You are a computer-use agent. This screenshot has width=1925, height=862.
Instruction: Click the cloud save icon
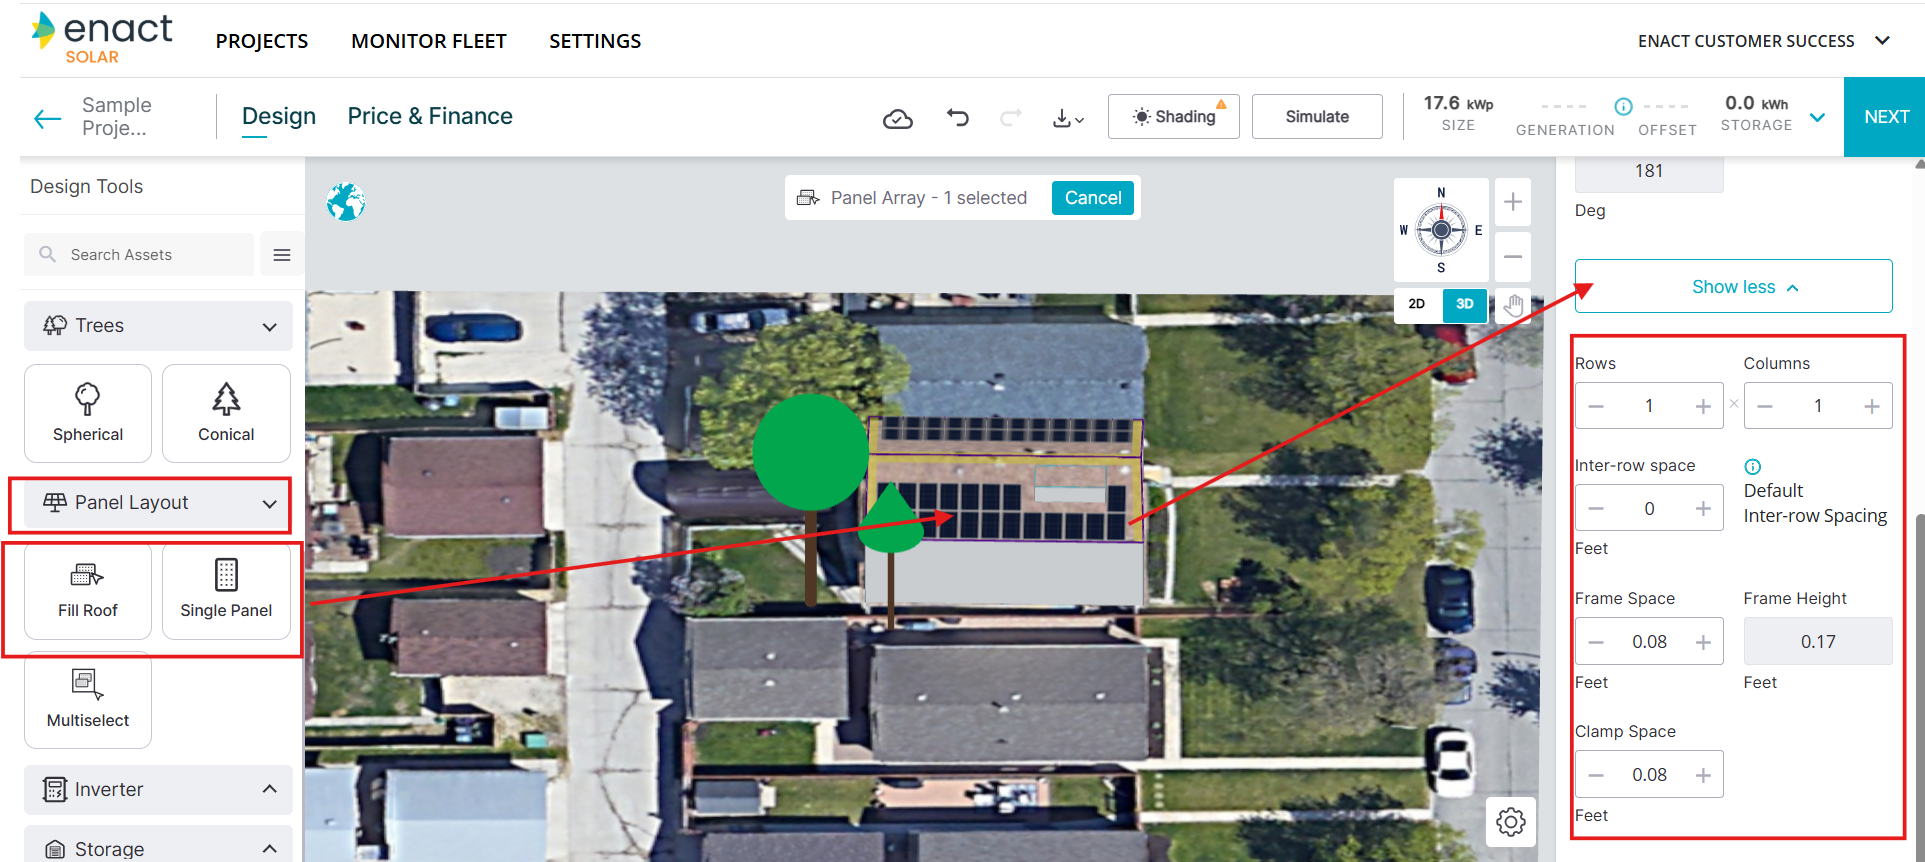click(x=897, y=118)
